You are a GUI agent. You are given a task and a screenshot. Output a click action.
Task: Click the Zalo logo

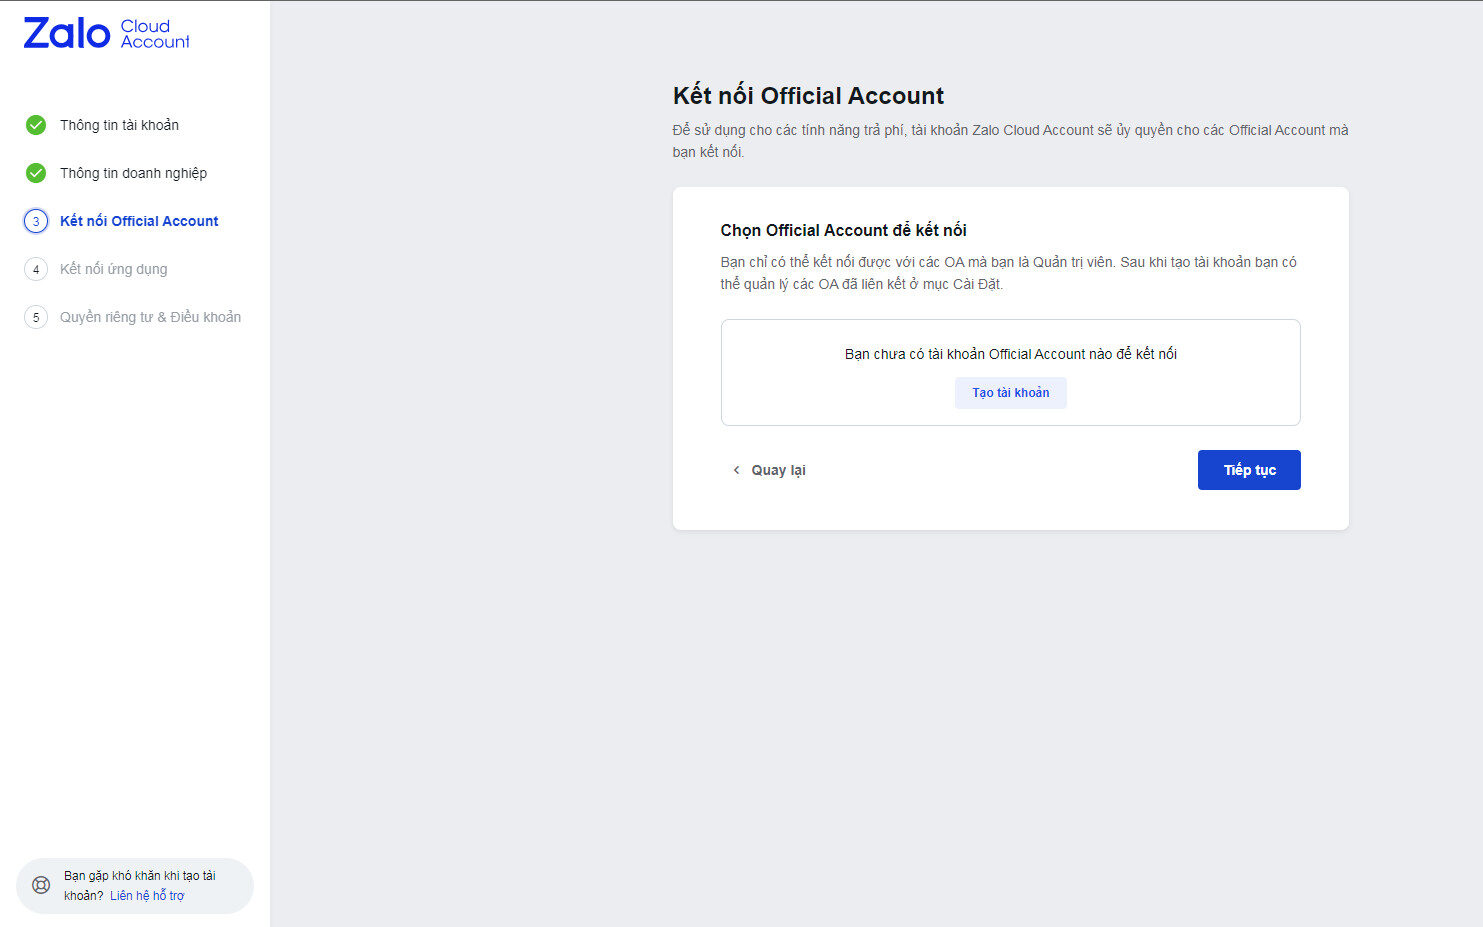[106, 34]
